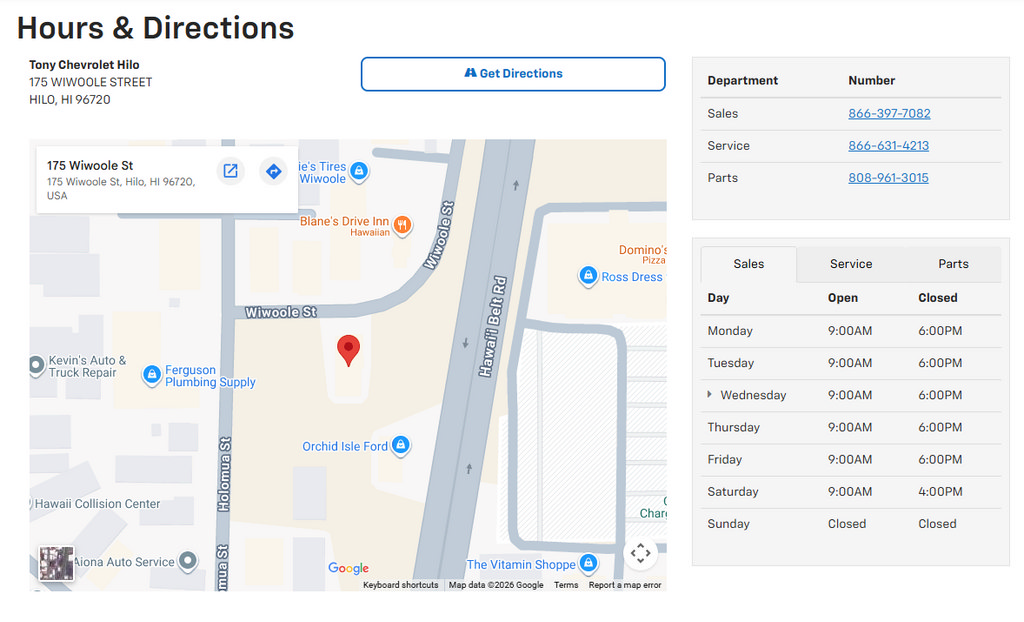Click Tony Chevrolet Hilo dealer name
This screenshot has height=622, width=1024.
[x=84, y=65]
